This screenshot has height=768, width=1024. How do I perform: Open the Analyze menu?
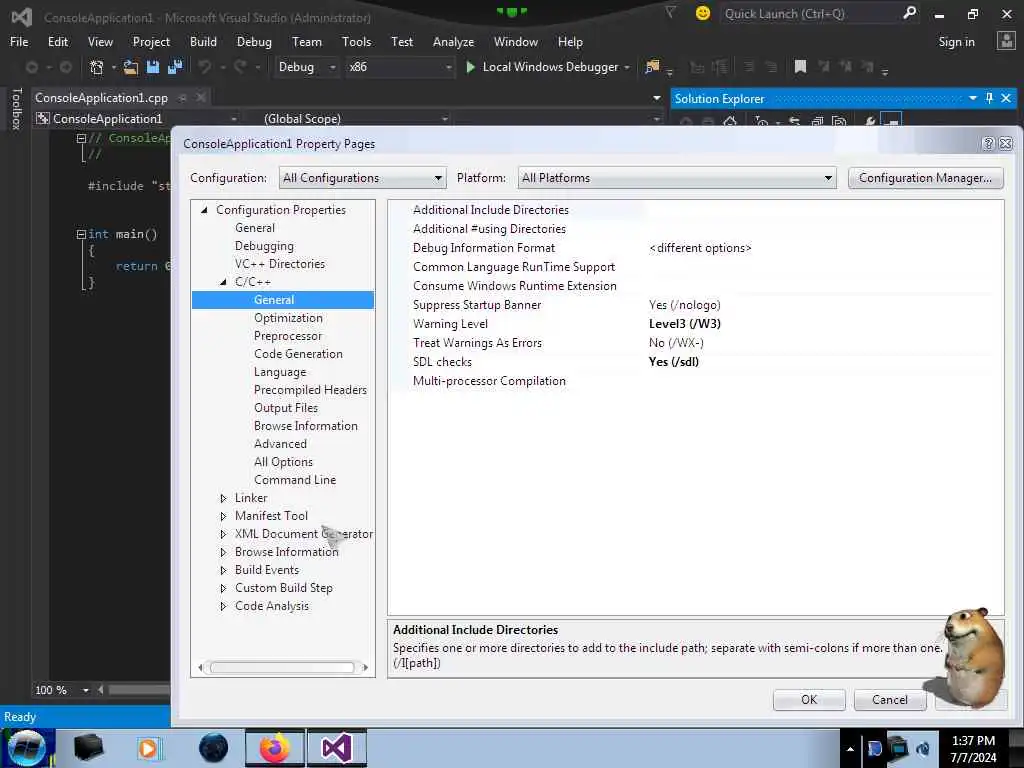pos(453,41)
